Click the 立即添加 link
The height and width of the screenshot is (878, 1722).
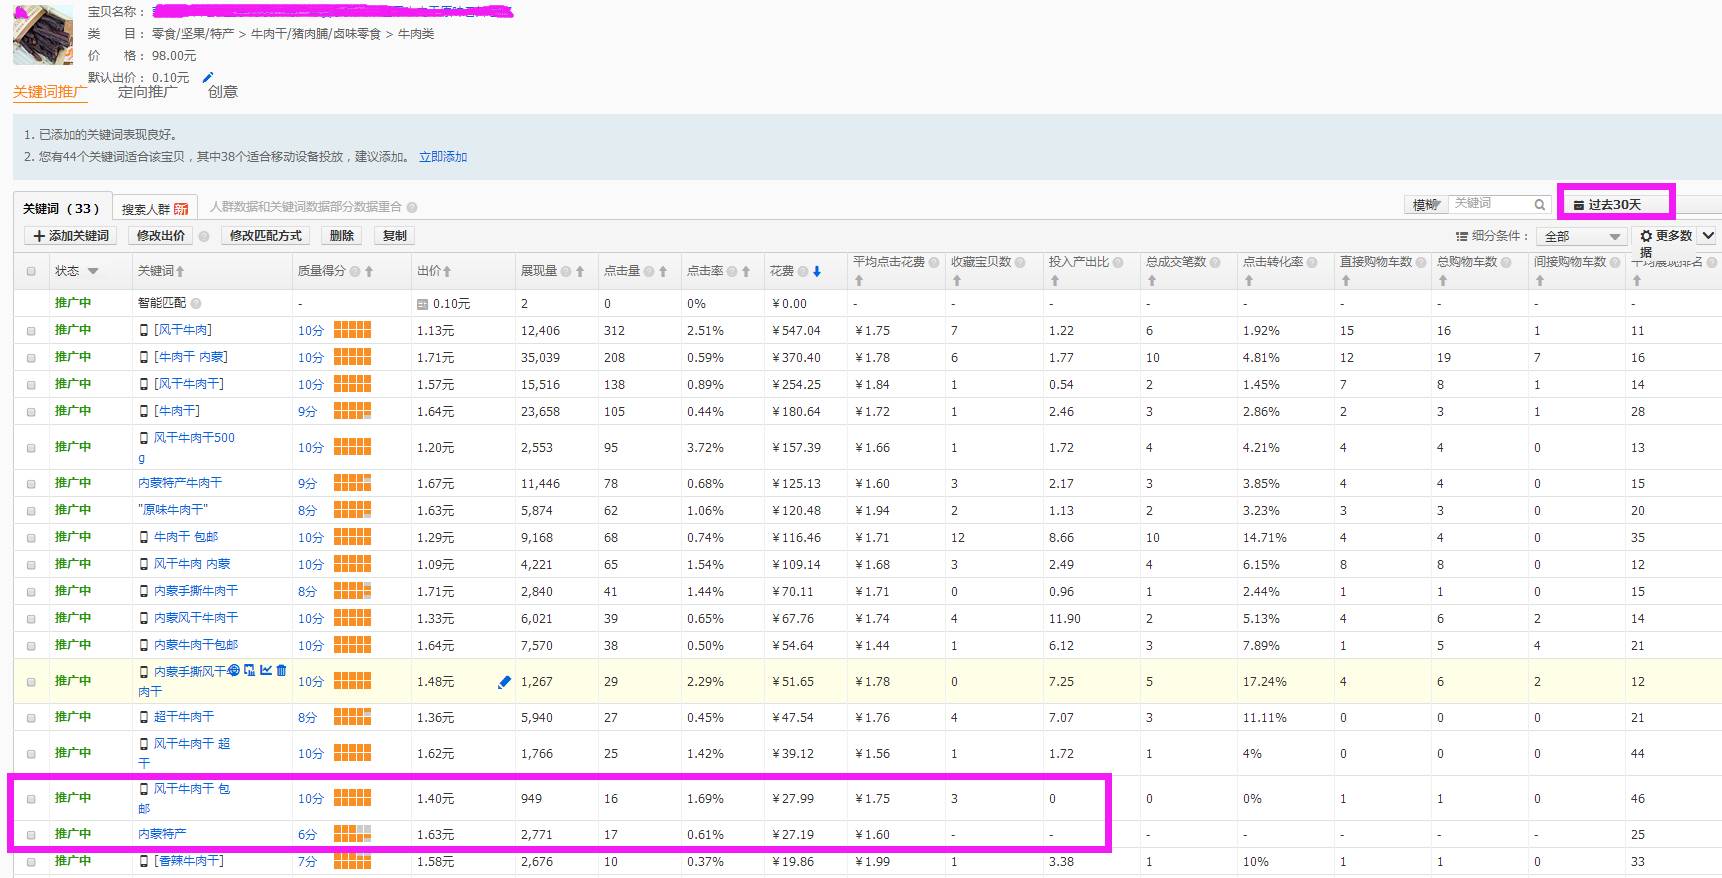point(443,157)
